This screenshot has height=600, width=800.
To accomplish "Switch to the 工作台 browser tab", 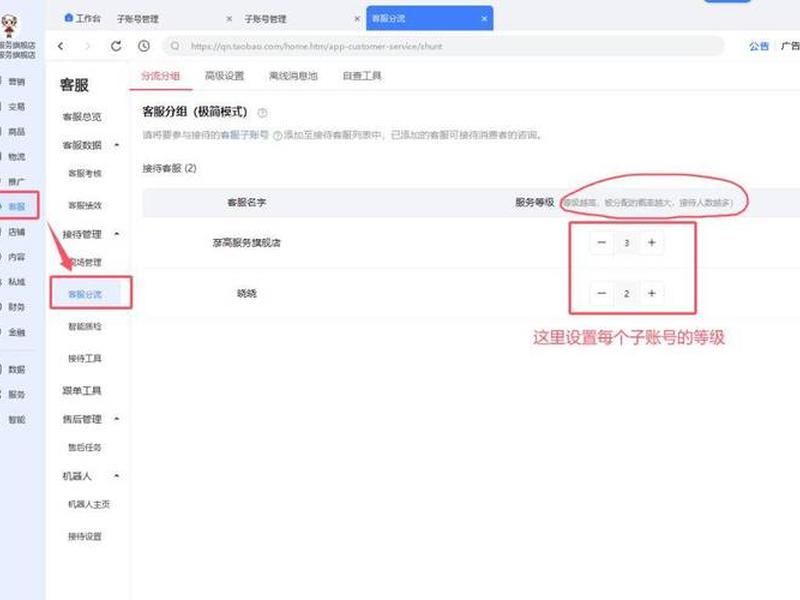I will 83,18.
